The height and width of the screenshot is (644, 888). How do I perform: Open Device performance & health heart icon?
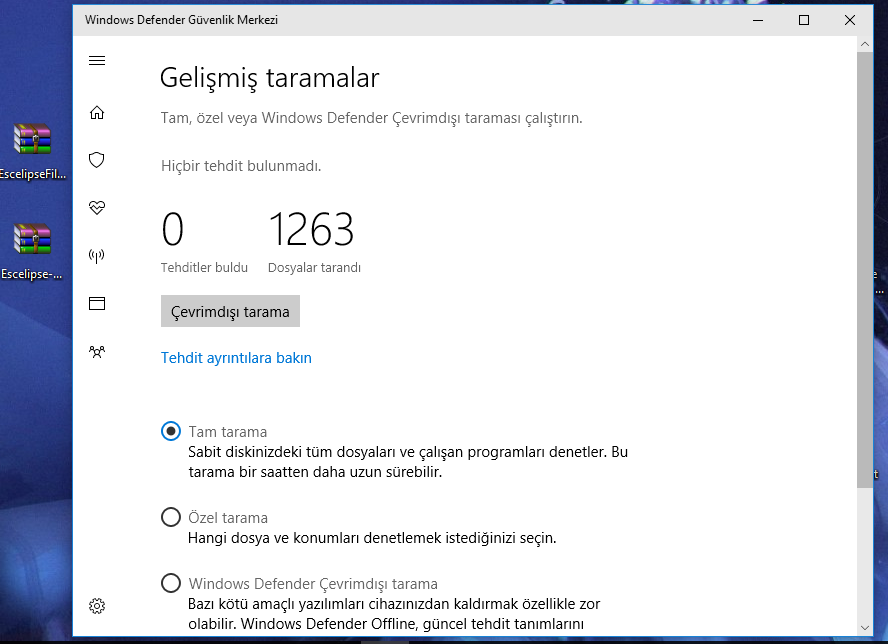(97, 207)
